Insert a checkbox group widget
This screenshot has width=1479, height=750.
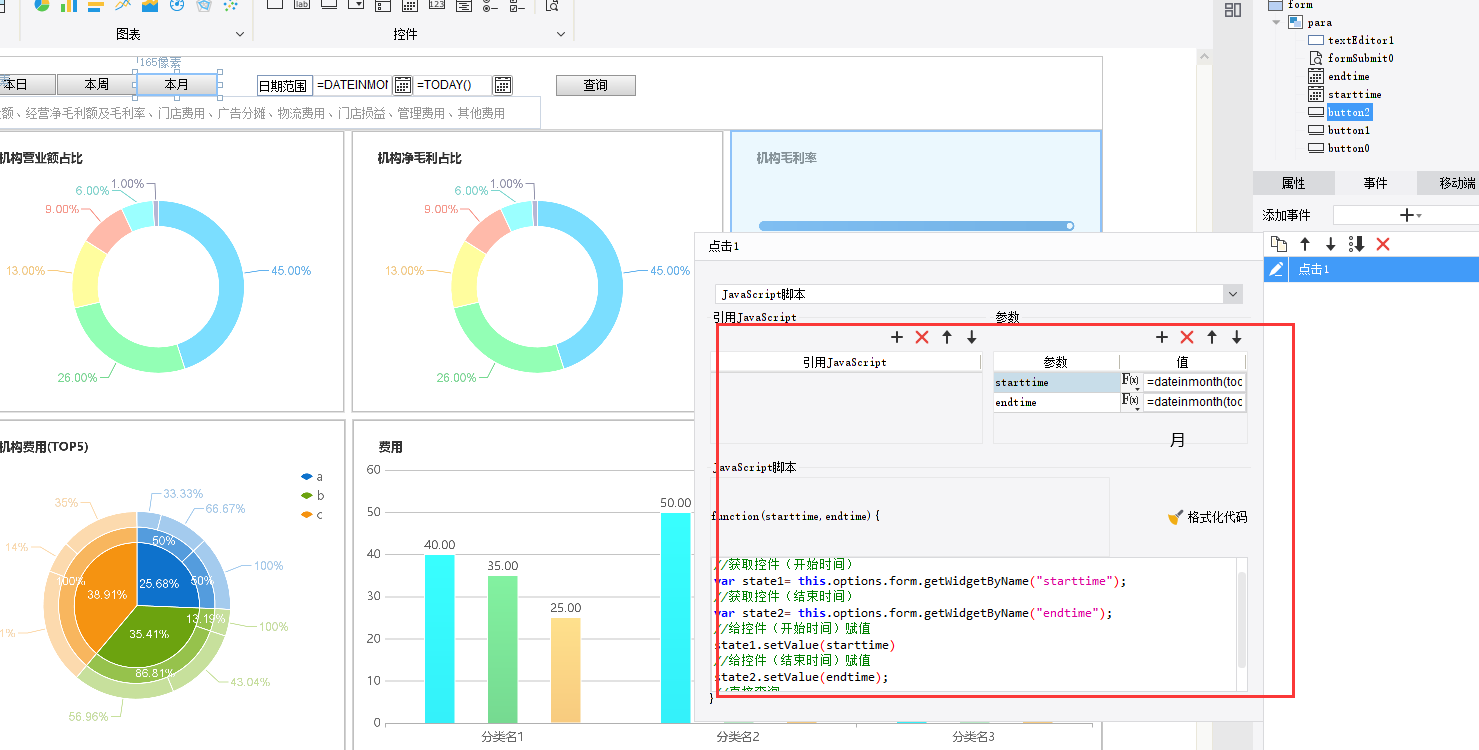point(517,6)
